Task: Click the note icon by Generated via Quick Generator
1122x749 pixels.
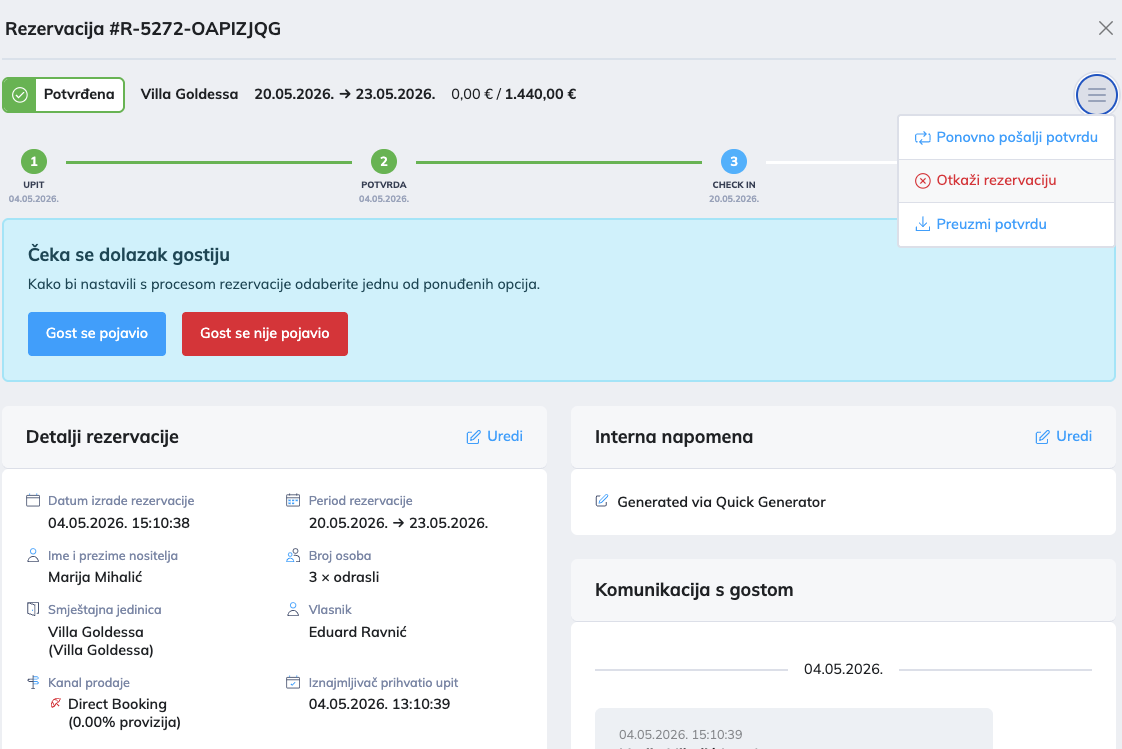Action: [602, 501]
